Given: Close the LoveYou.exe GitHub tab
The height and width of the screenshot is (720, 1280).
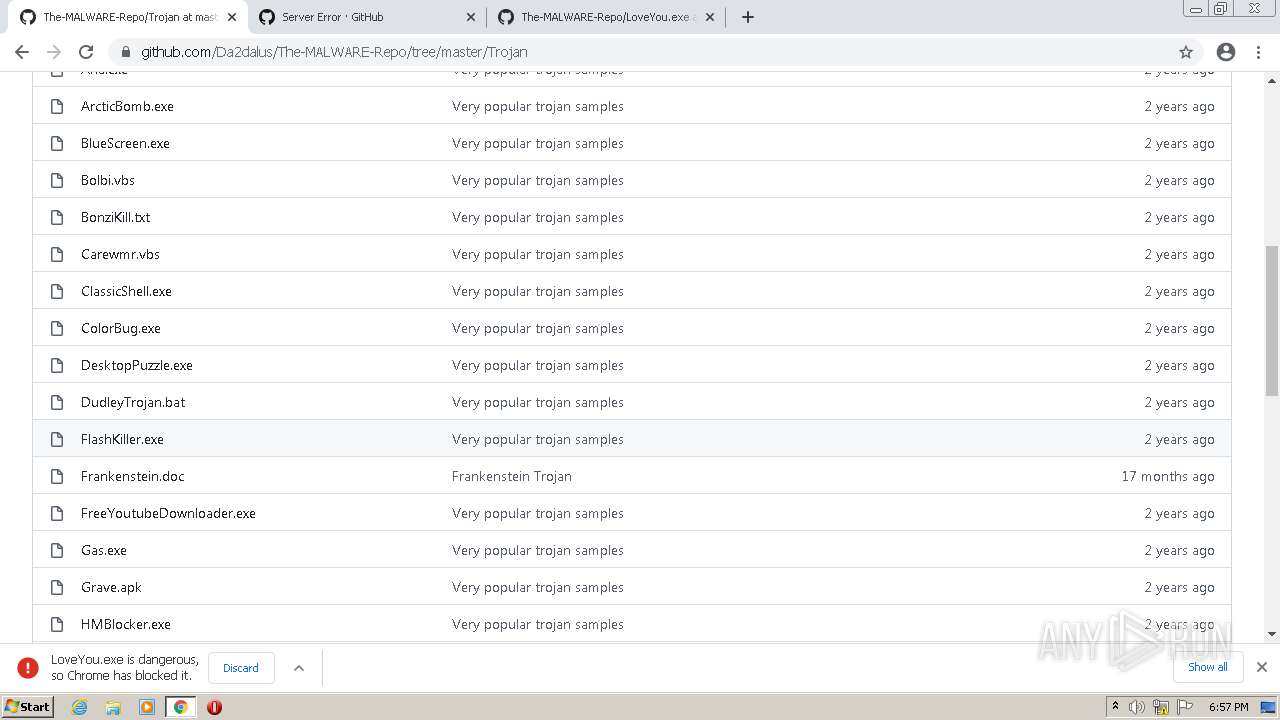Looking at the screenshot, I should tap(710, 17).
